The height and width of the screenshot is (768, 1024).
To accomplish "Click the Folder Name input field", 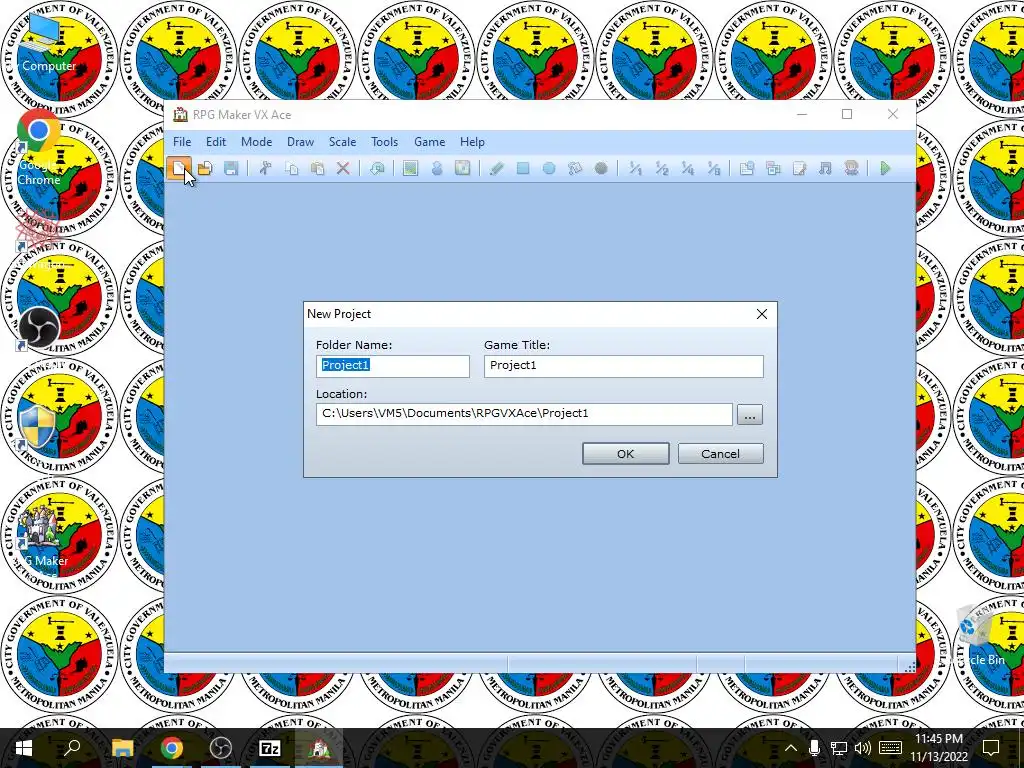I will click(x=392, y=366).
